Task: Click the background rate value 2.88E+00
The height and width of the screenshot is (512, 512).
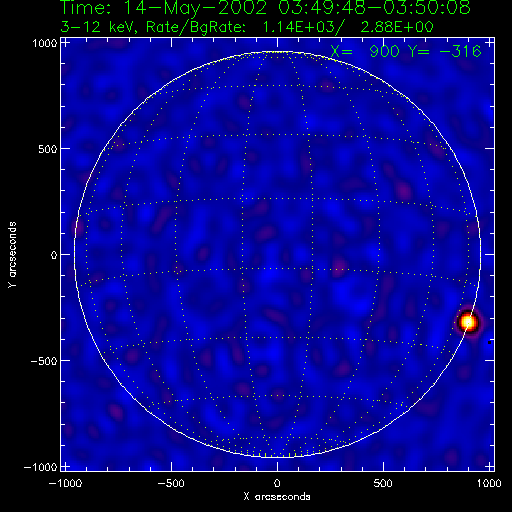Action: click(x=397, y=27)
